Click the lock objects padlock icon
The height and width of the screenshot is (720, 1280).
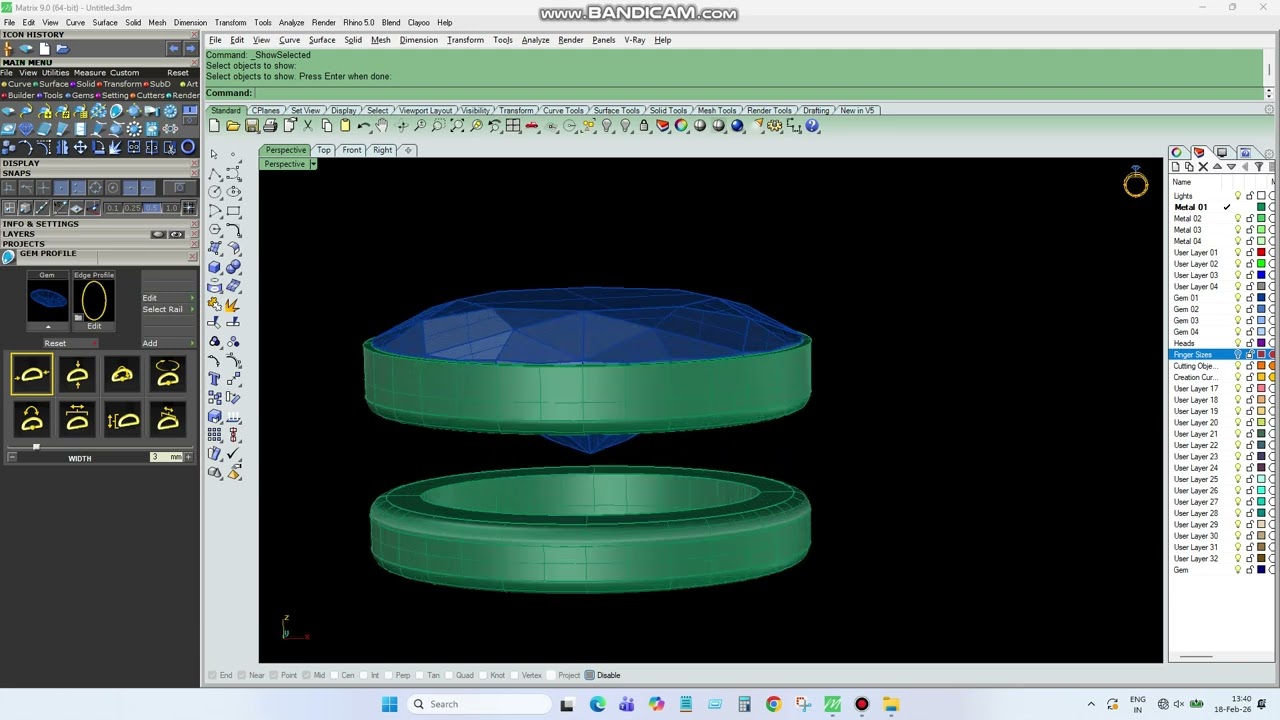(644, 126)
